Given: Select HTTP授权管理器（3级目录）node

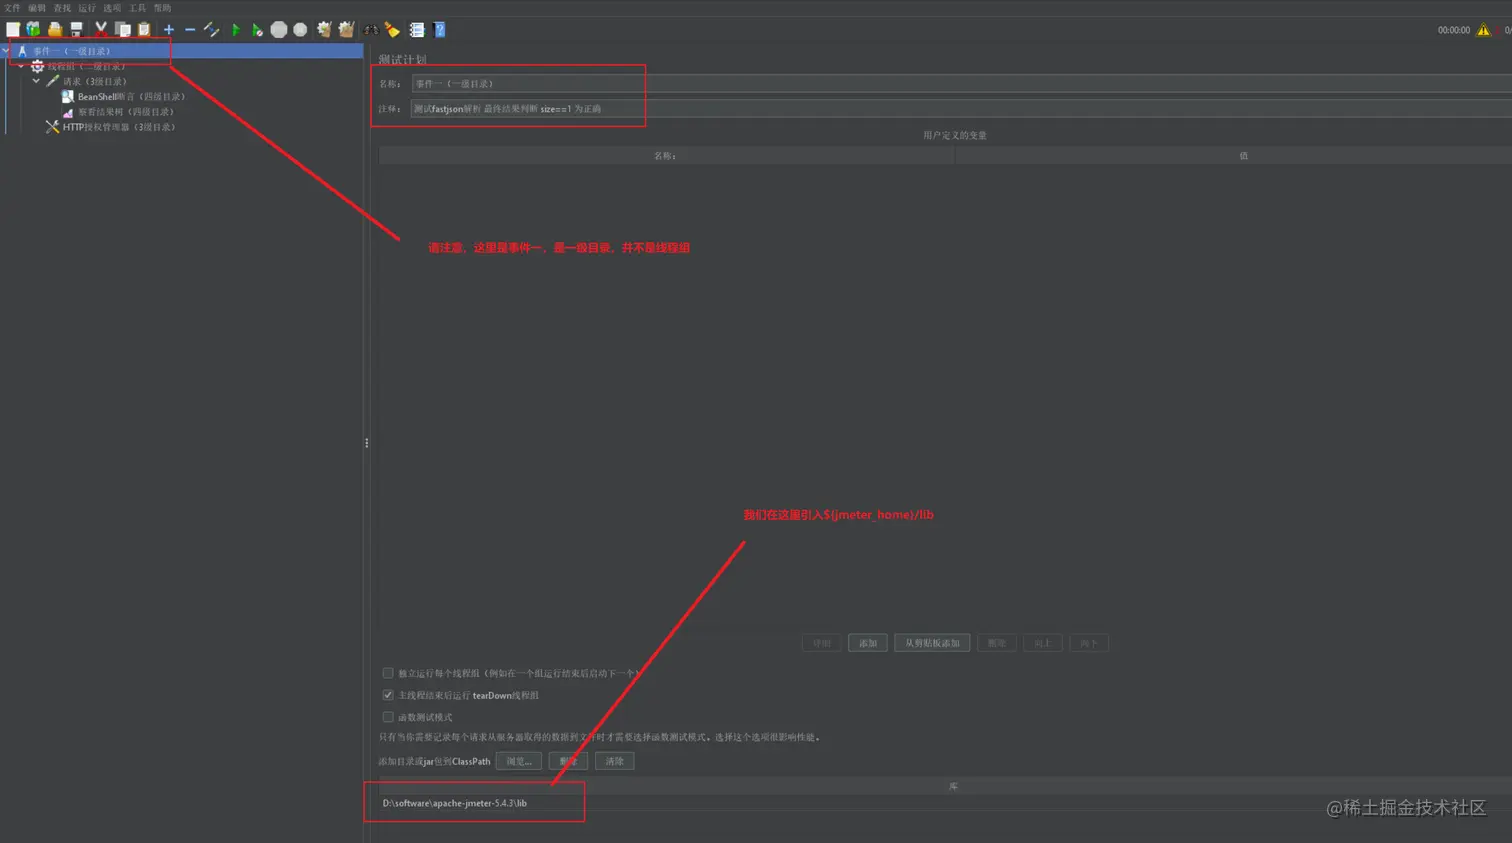Looking at the screenshot, I should 119,127.
